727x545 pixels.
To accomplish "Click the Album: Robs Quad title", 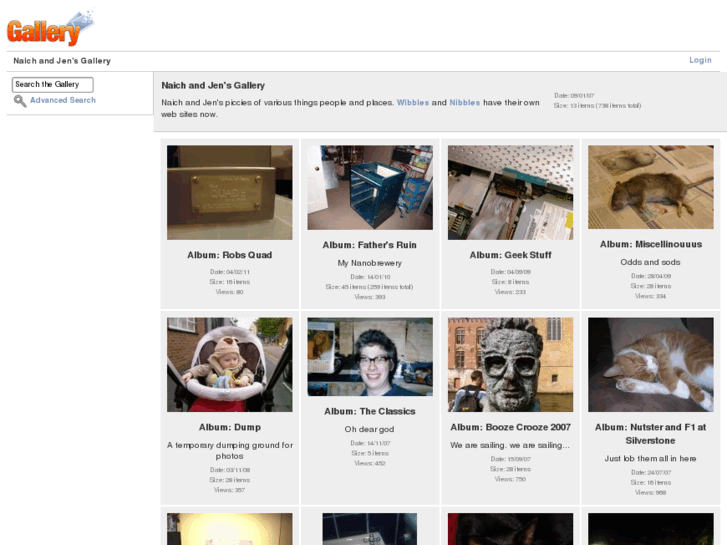I will pos(230,255).
